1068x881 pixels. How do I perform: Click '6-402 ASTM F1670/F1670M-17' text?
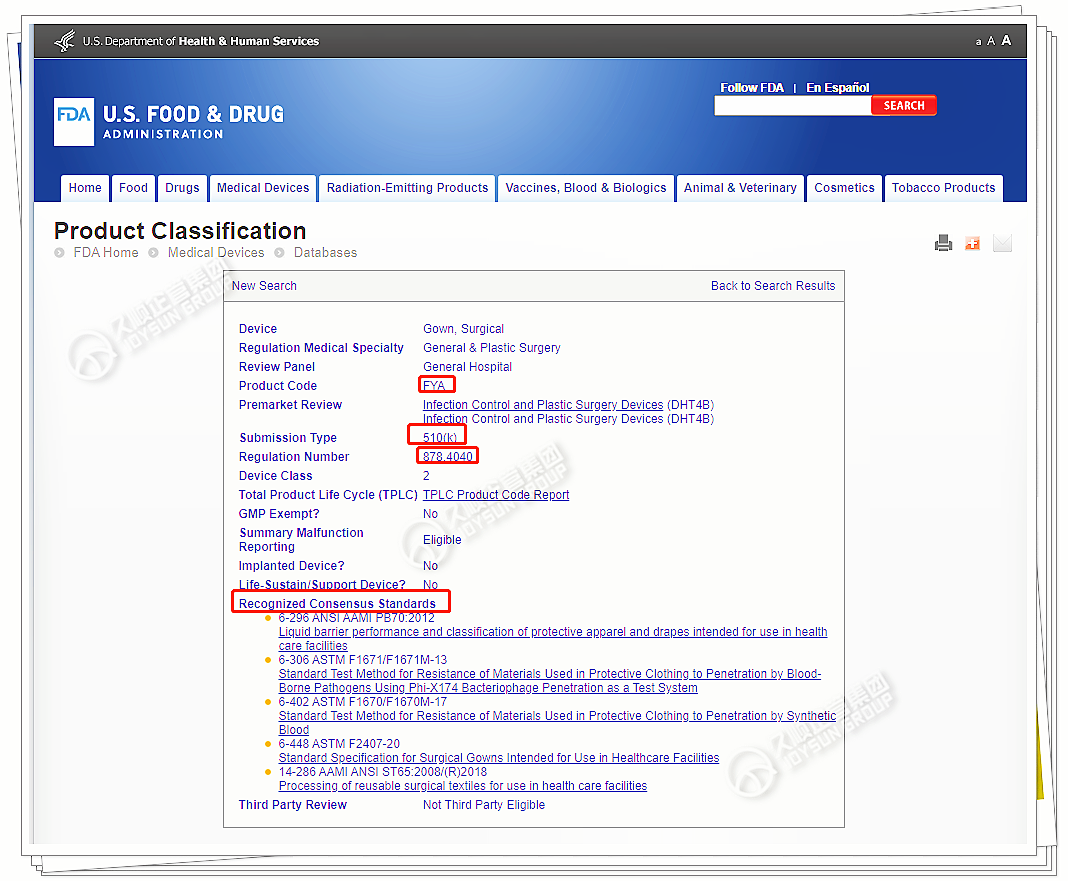363,702
